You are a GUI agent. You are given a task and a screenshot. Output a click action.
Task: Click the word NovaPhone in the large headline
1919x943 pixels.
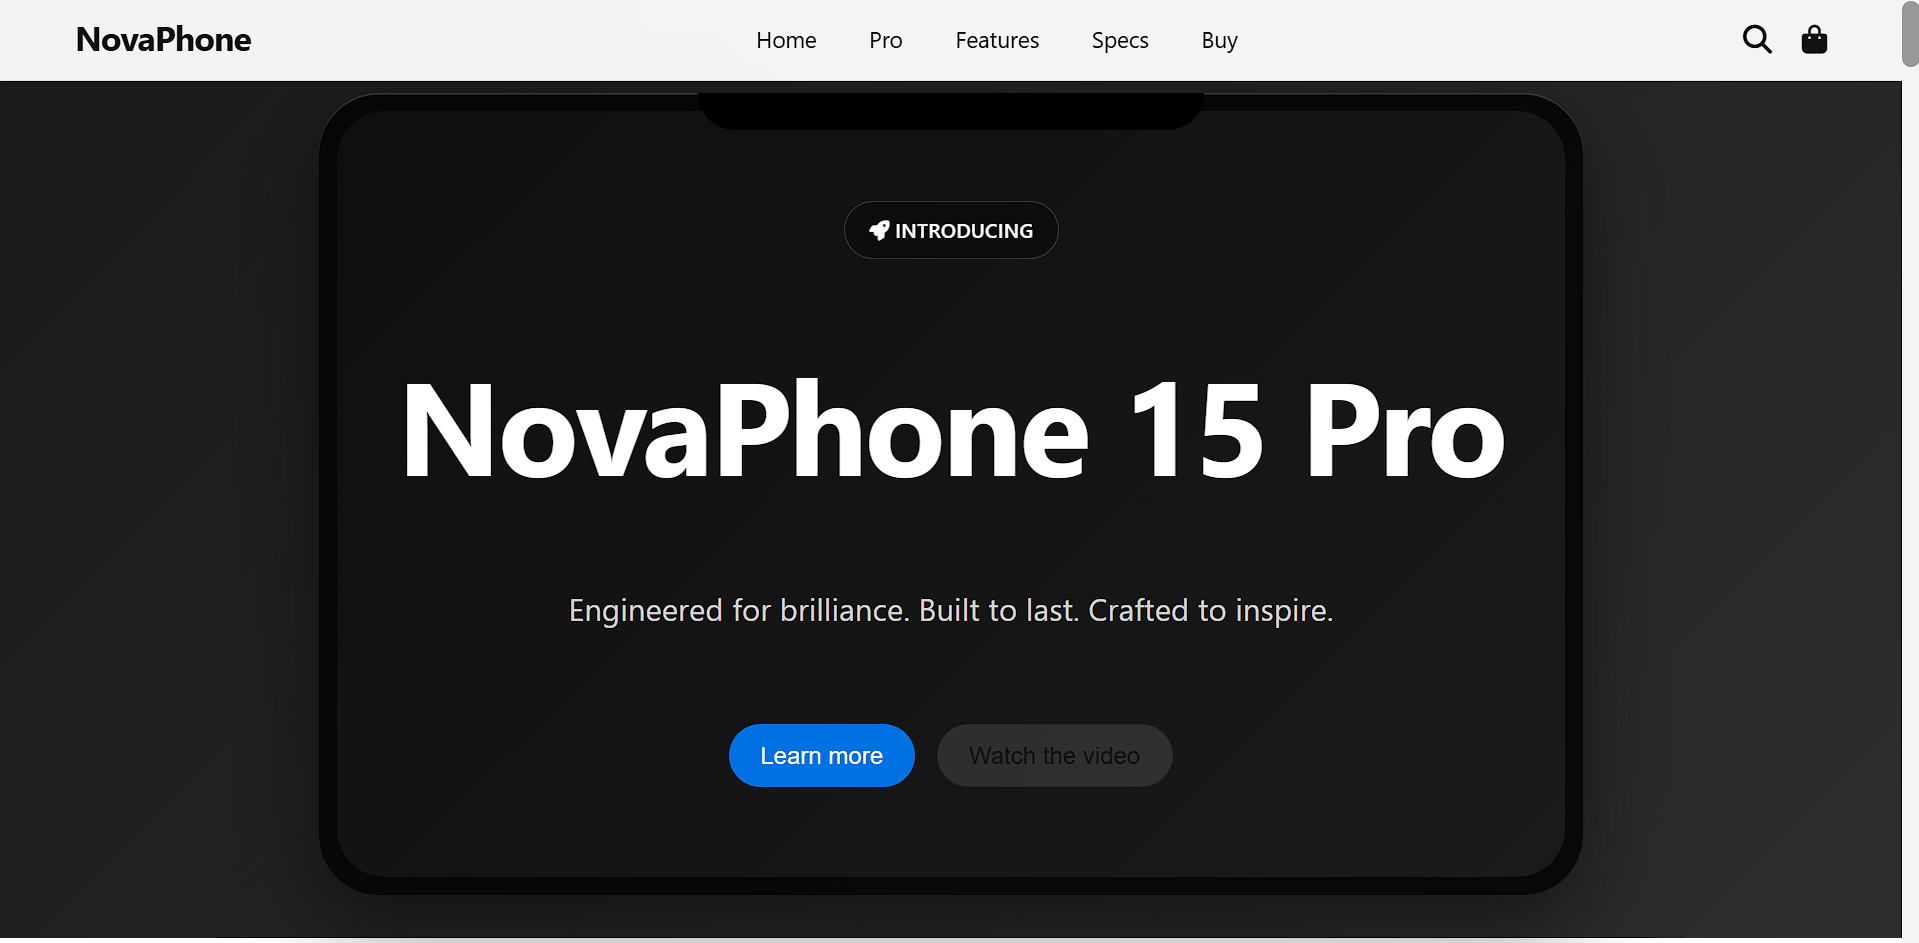tap(745, 431)
